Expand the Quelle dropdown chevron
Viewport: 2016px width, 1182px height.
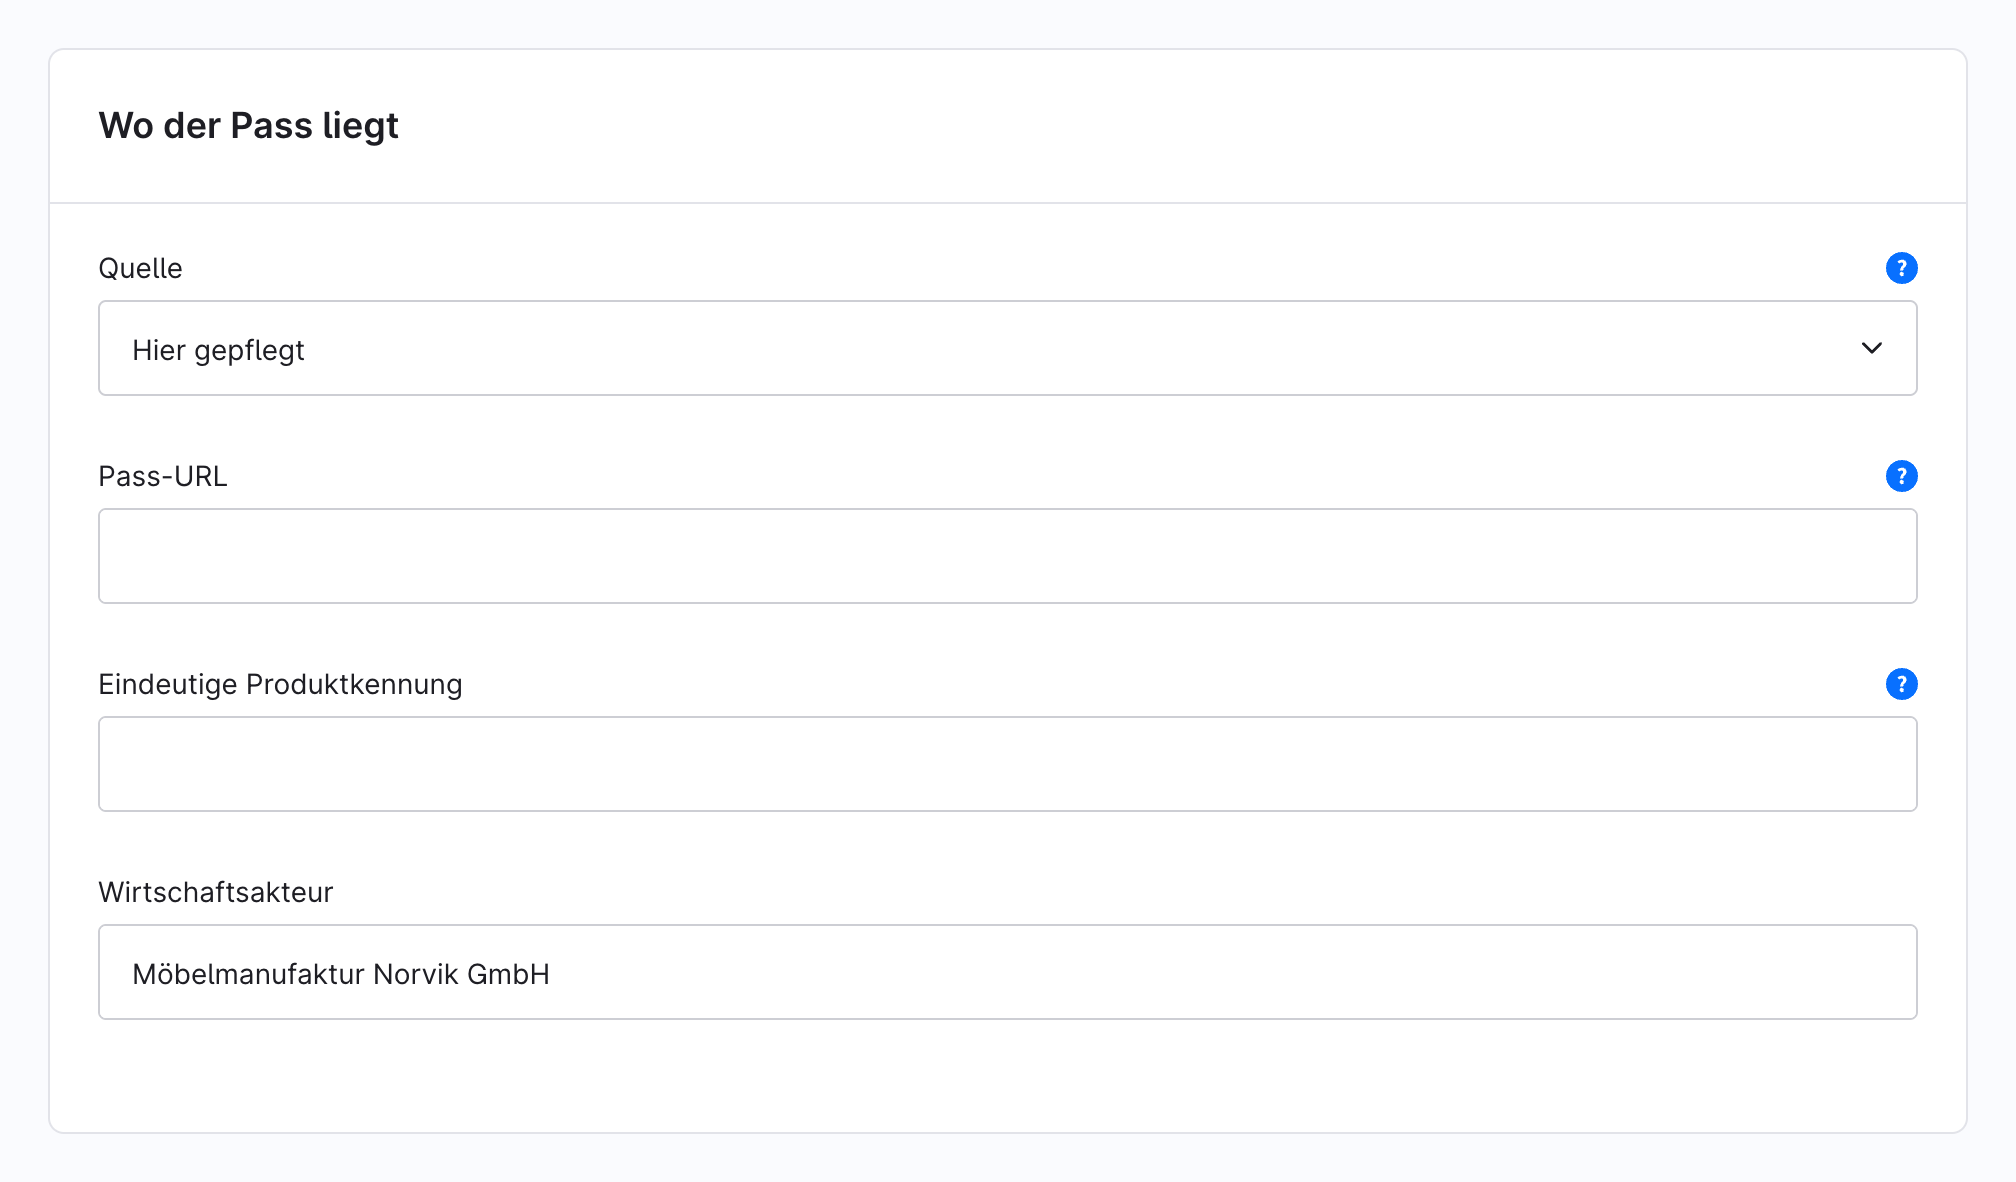(x=1871, y=348)
